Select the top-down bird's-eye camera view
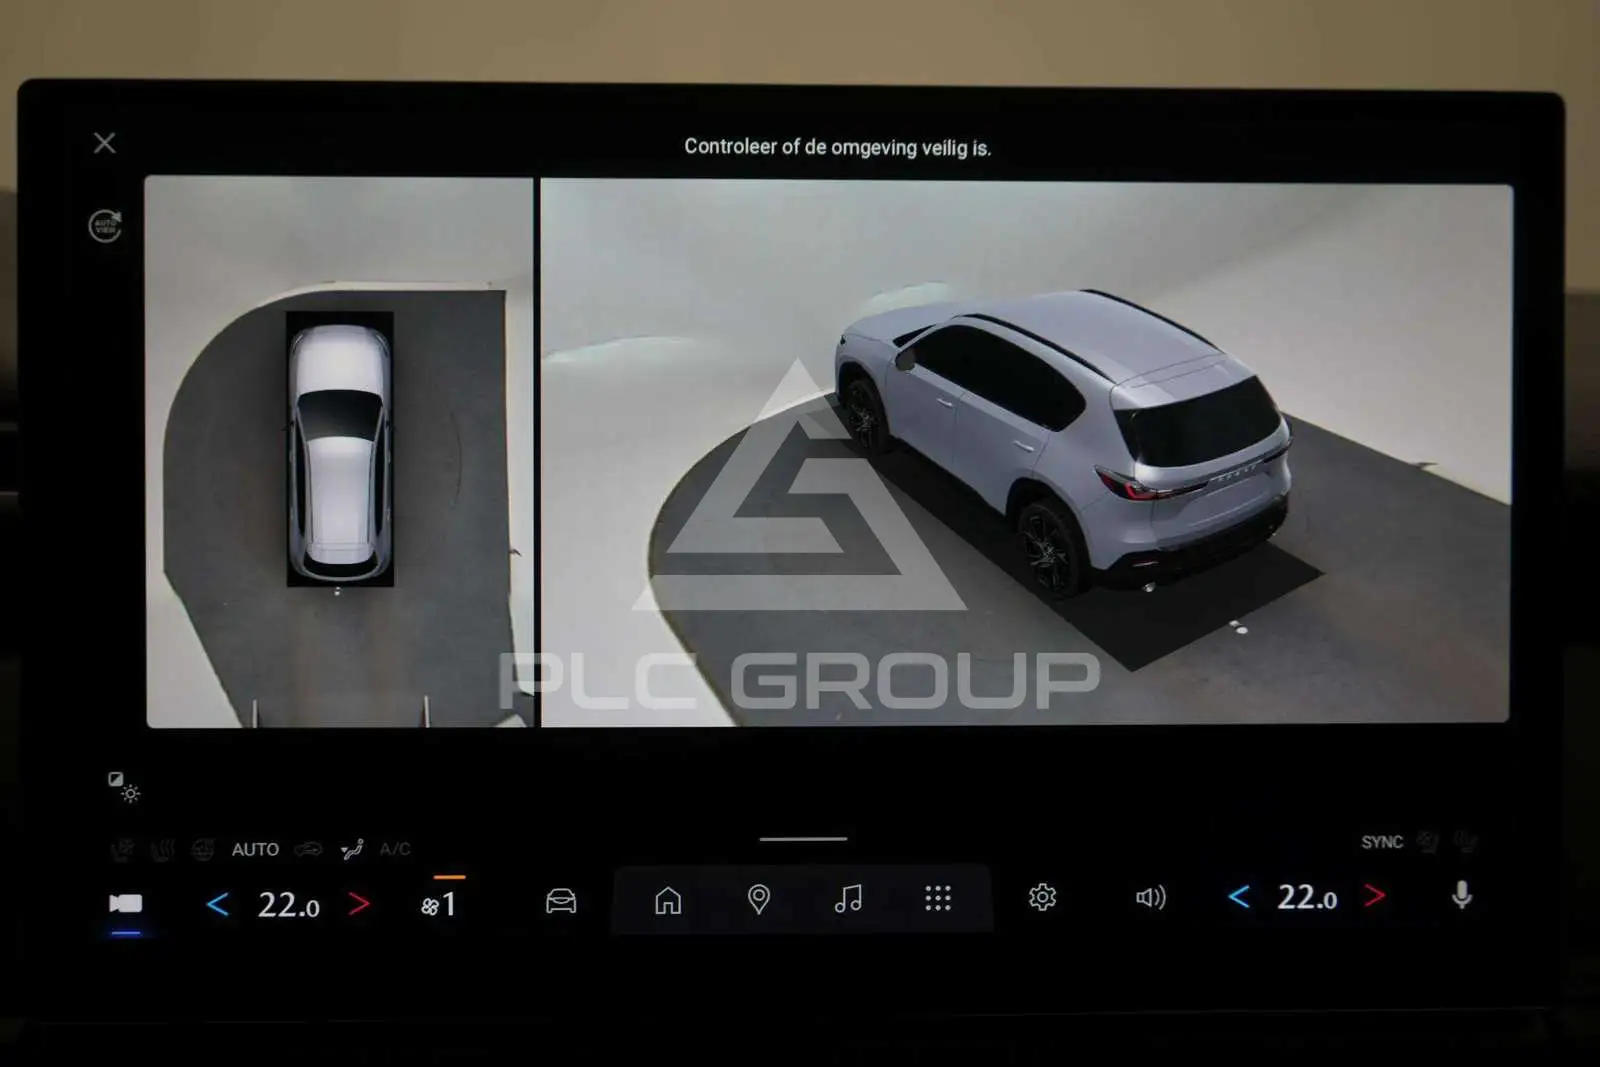Viewport: 1600px width, 1067px height. click(339, 452)
